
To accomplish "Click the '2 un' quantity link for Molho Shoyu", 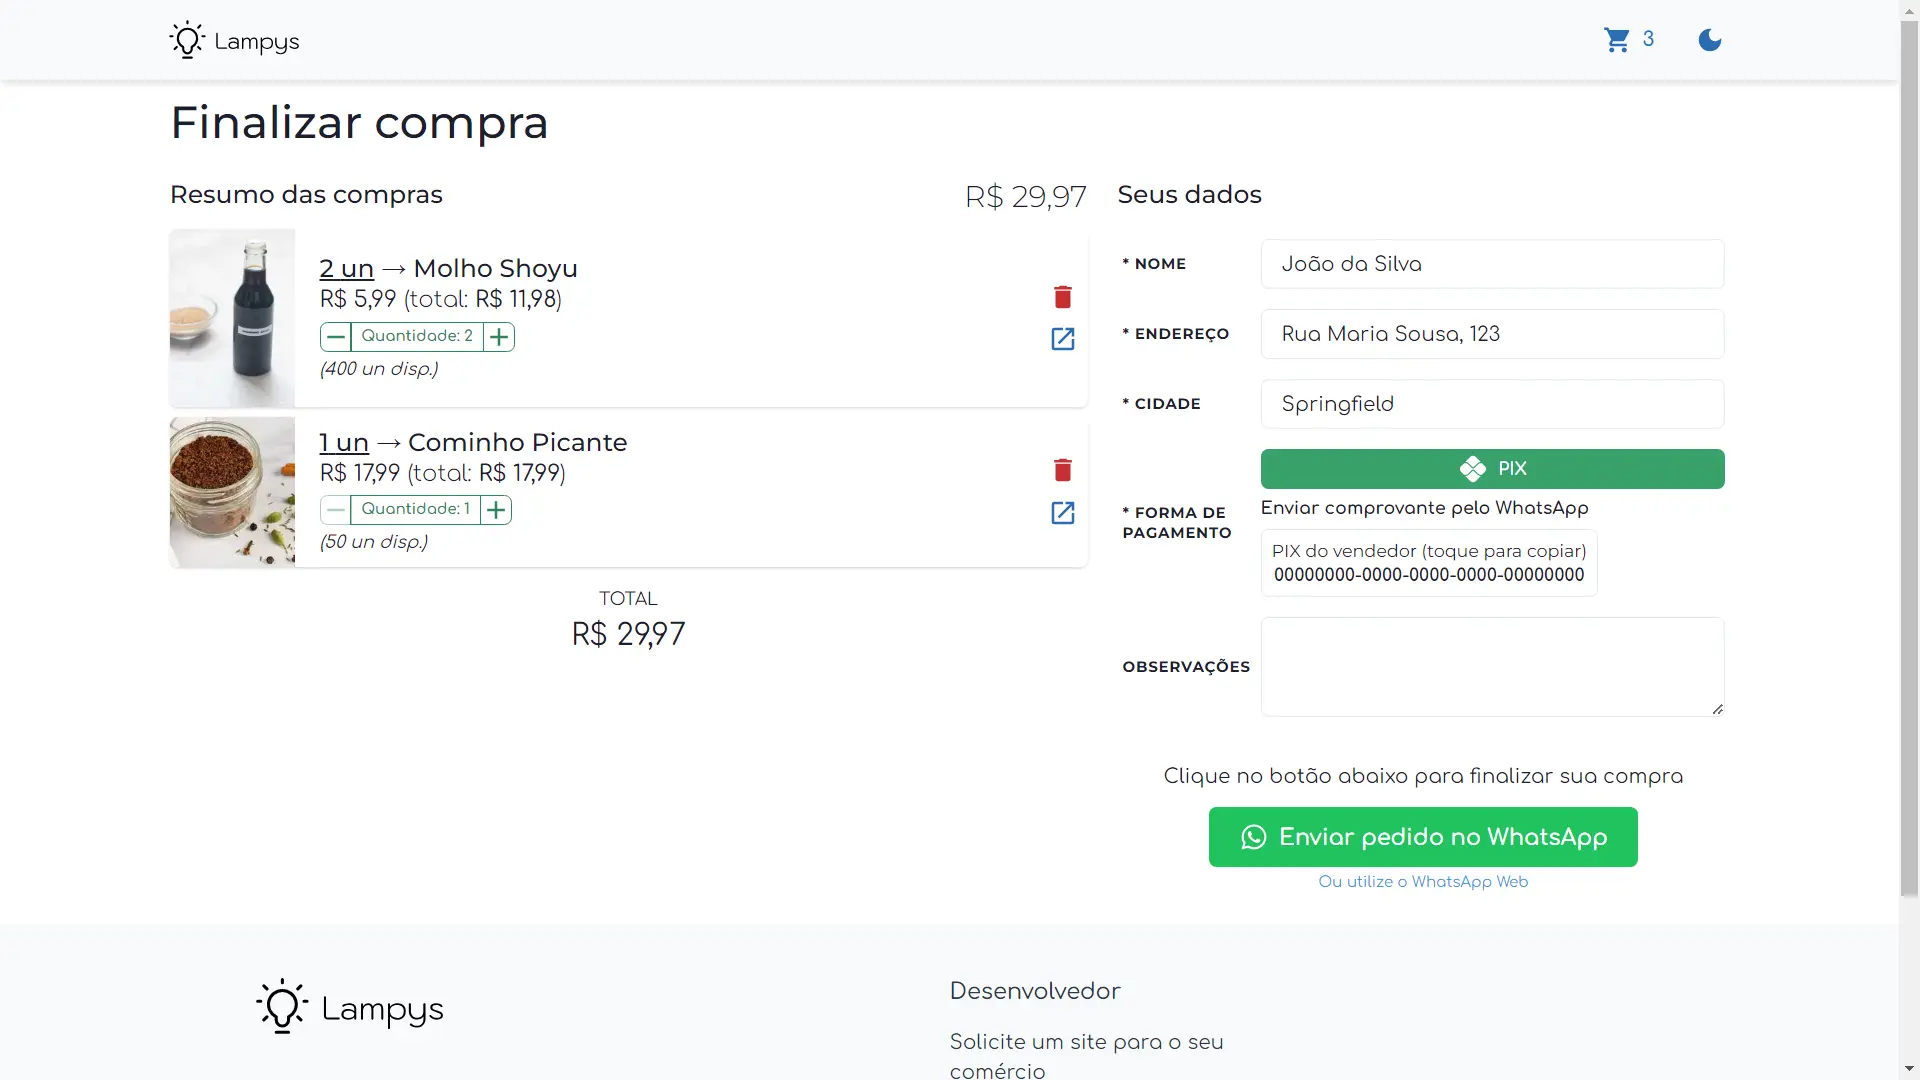I will pos(346,268).
